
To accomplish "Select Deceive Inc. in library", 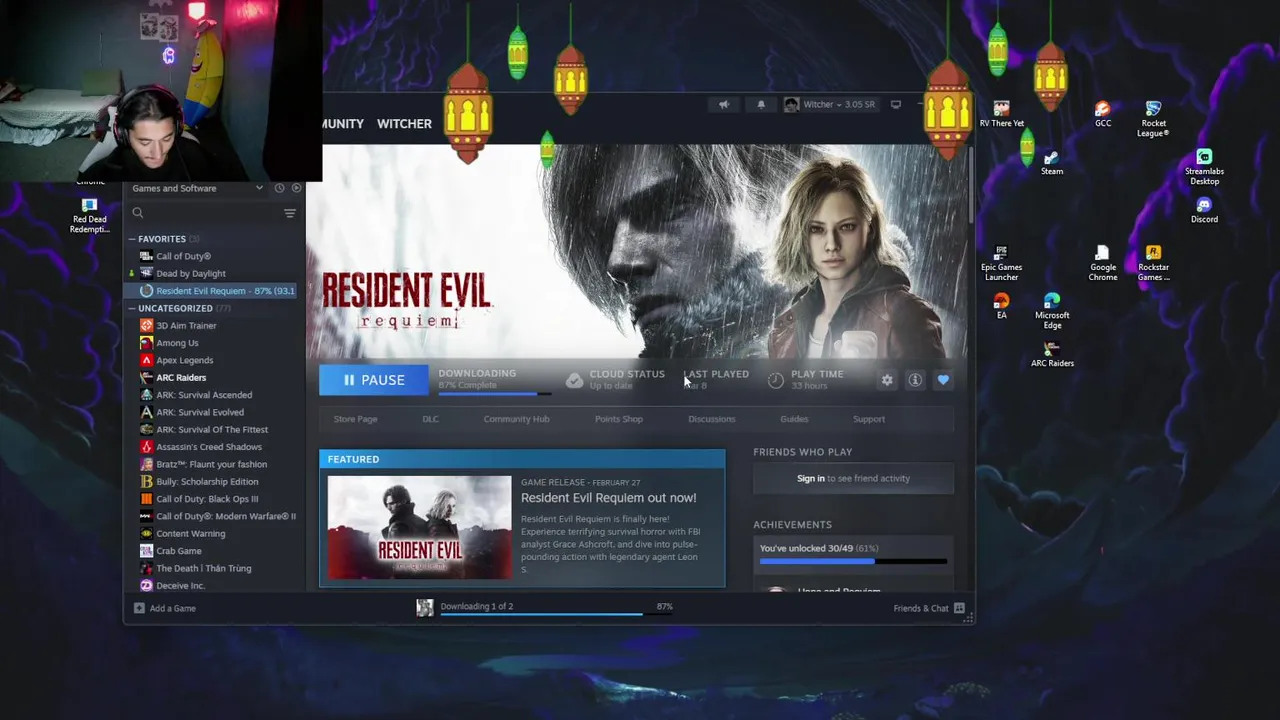I will click(x=180, y=586).
